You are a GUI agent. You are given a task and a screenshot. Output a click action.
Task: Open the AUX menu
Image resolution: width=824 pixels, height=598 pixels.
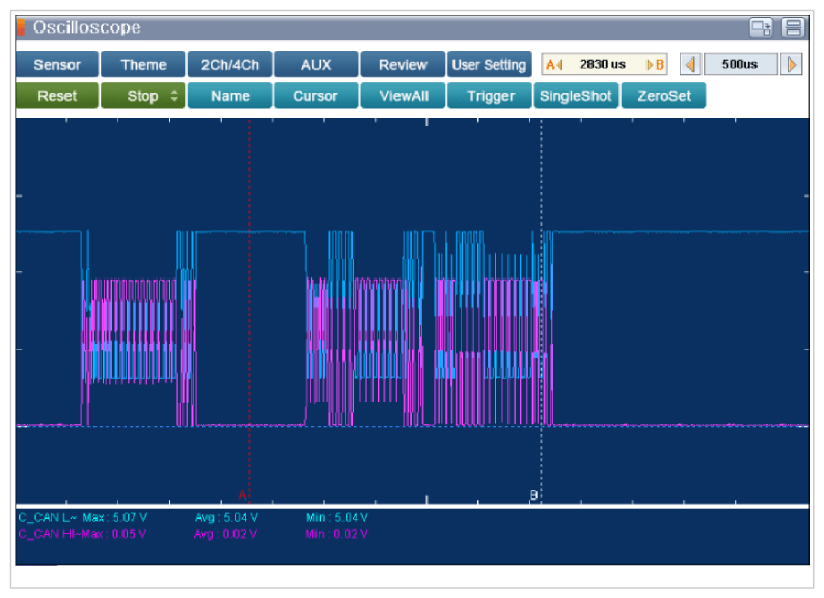tap(315, 65)
